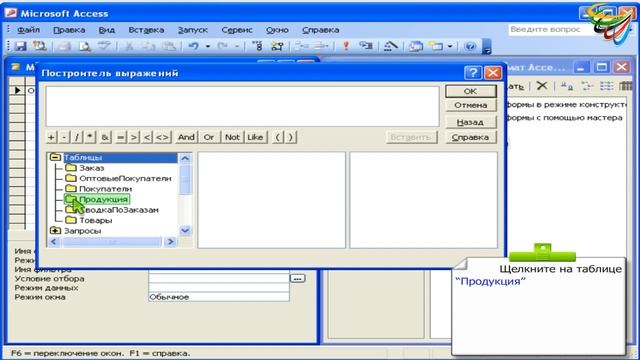
Task: Insert the equals operator button
Action: [120, 137]
